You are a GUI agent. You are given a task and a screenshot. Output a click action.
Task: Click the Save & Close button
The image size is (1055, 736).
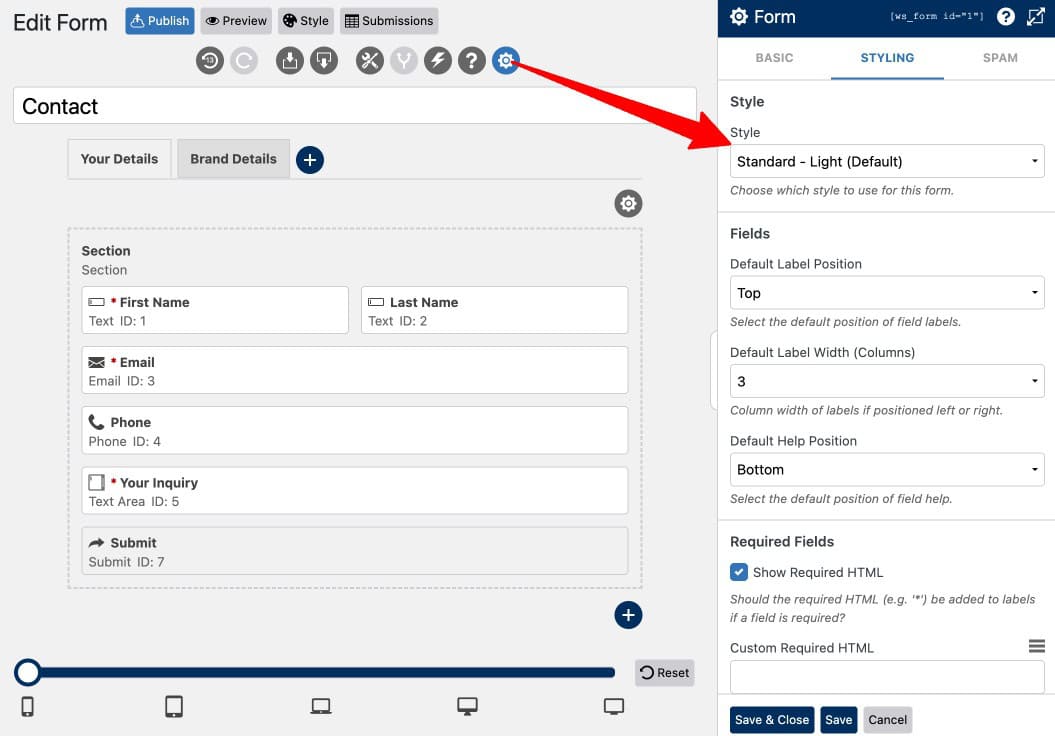click(772, 720)
